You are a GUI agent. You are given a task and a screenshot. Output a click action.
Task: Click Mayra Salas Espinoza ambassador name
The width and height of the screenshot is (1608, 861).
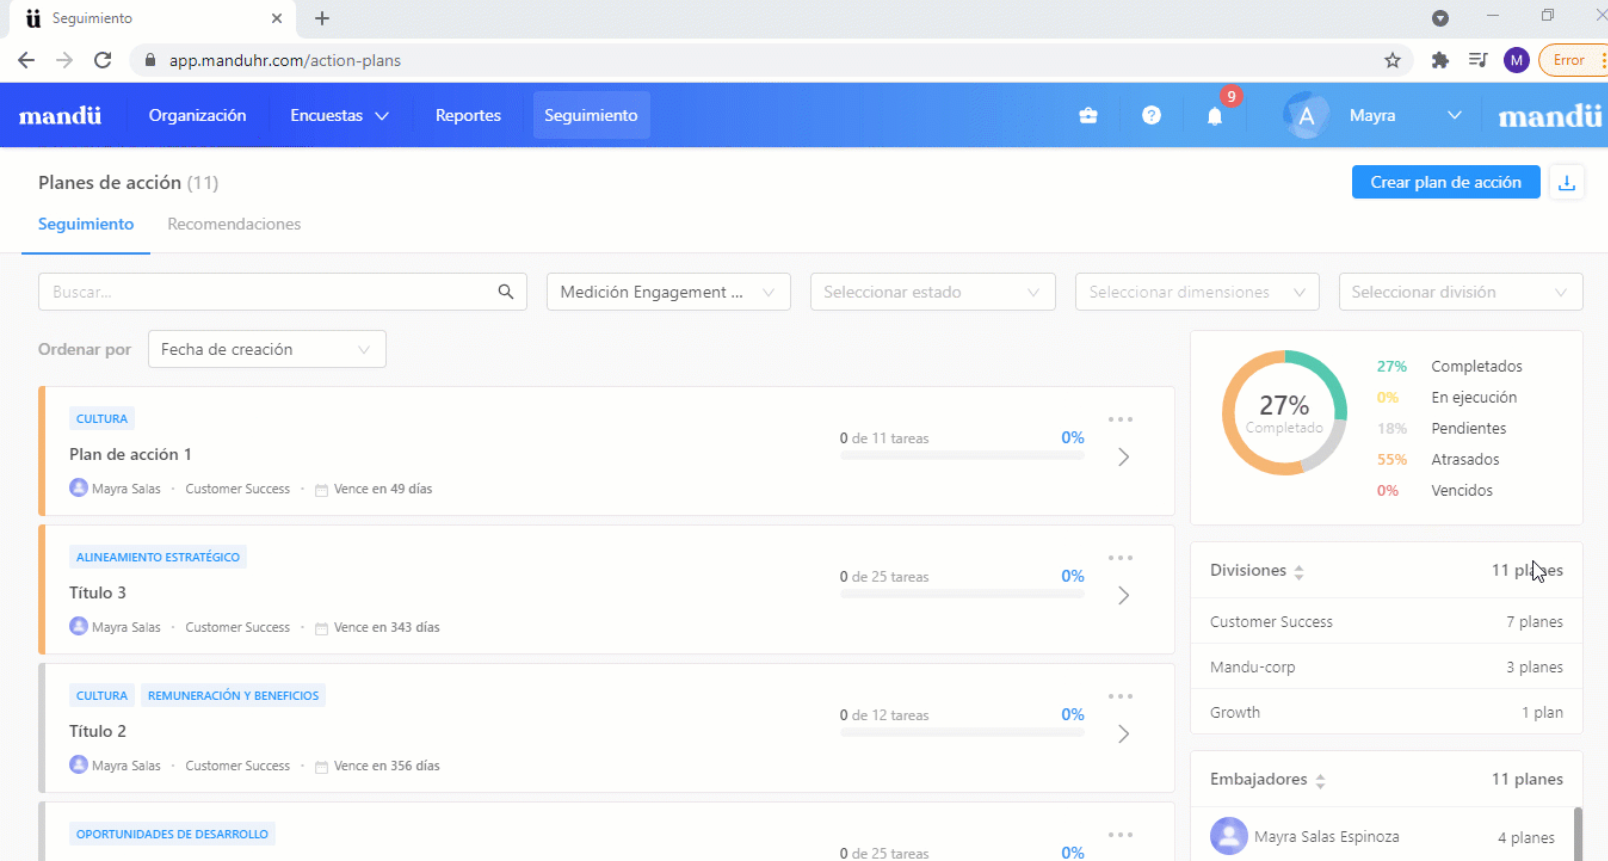pos(1327,837)
